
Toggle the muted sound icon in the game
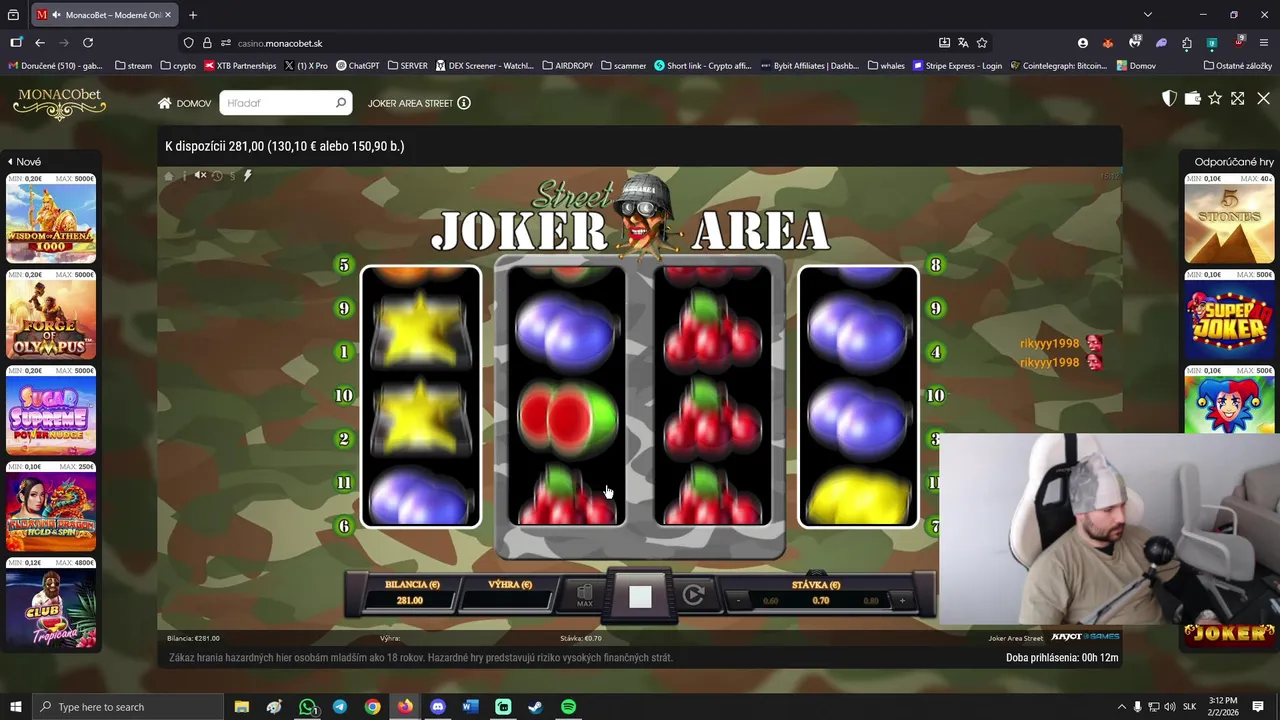pos(200,176)
